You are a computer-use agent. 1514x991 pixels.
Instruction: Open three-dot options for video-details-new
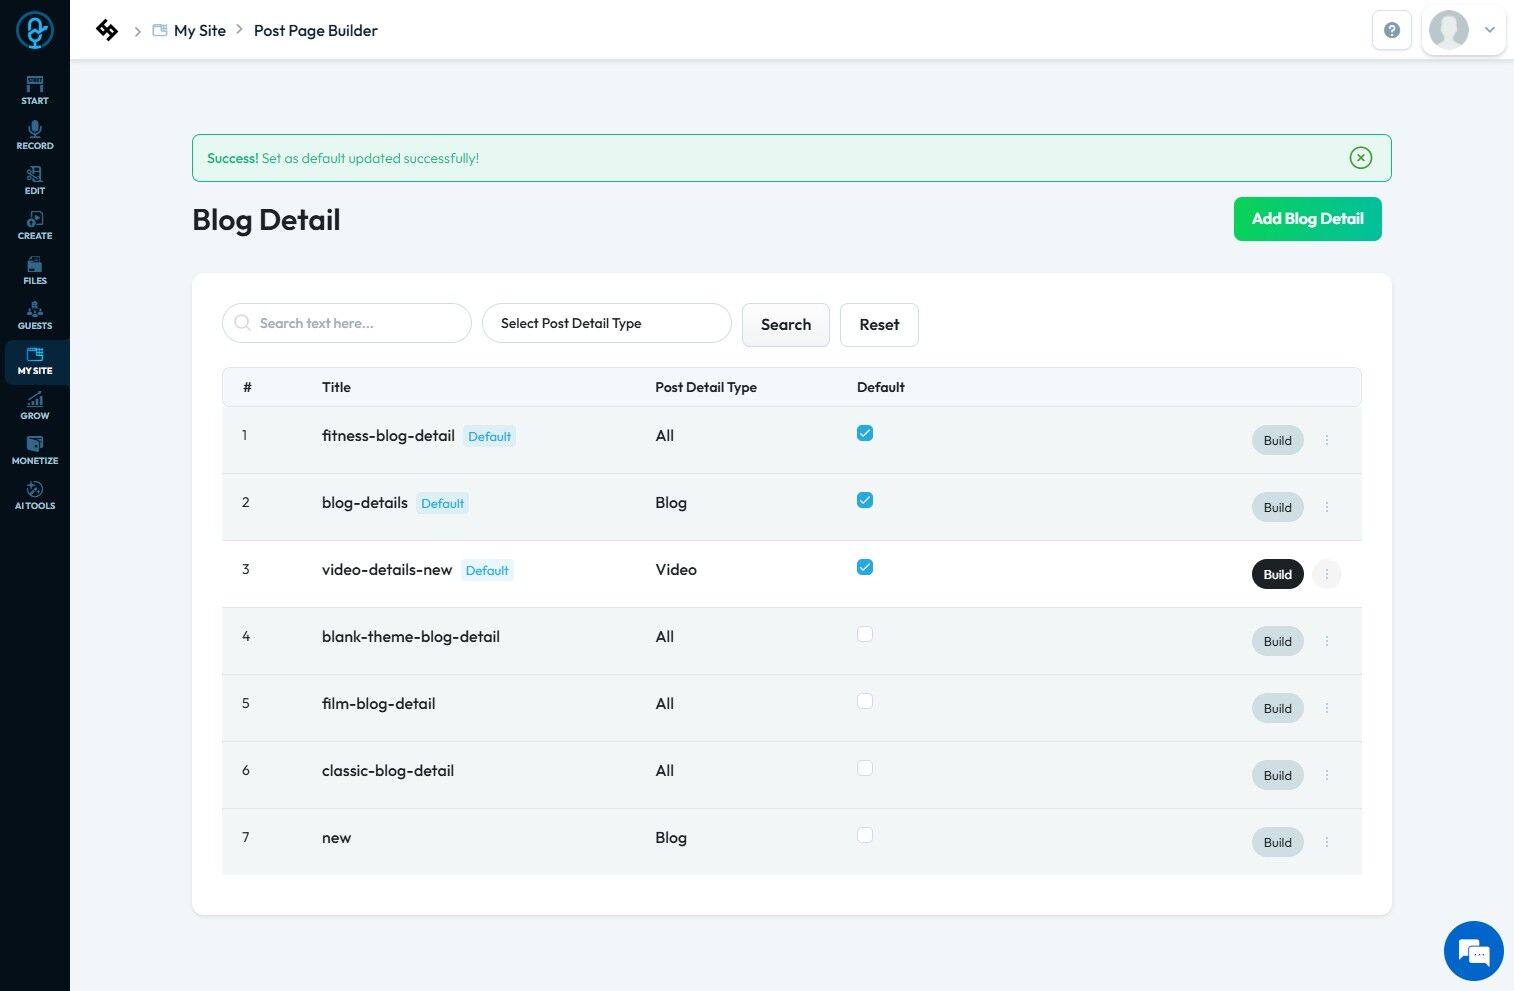click(x=1327, y=574)
